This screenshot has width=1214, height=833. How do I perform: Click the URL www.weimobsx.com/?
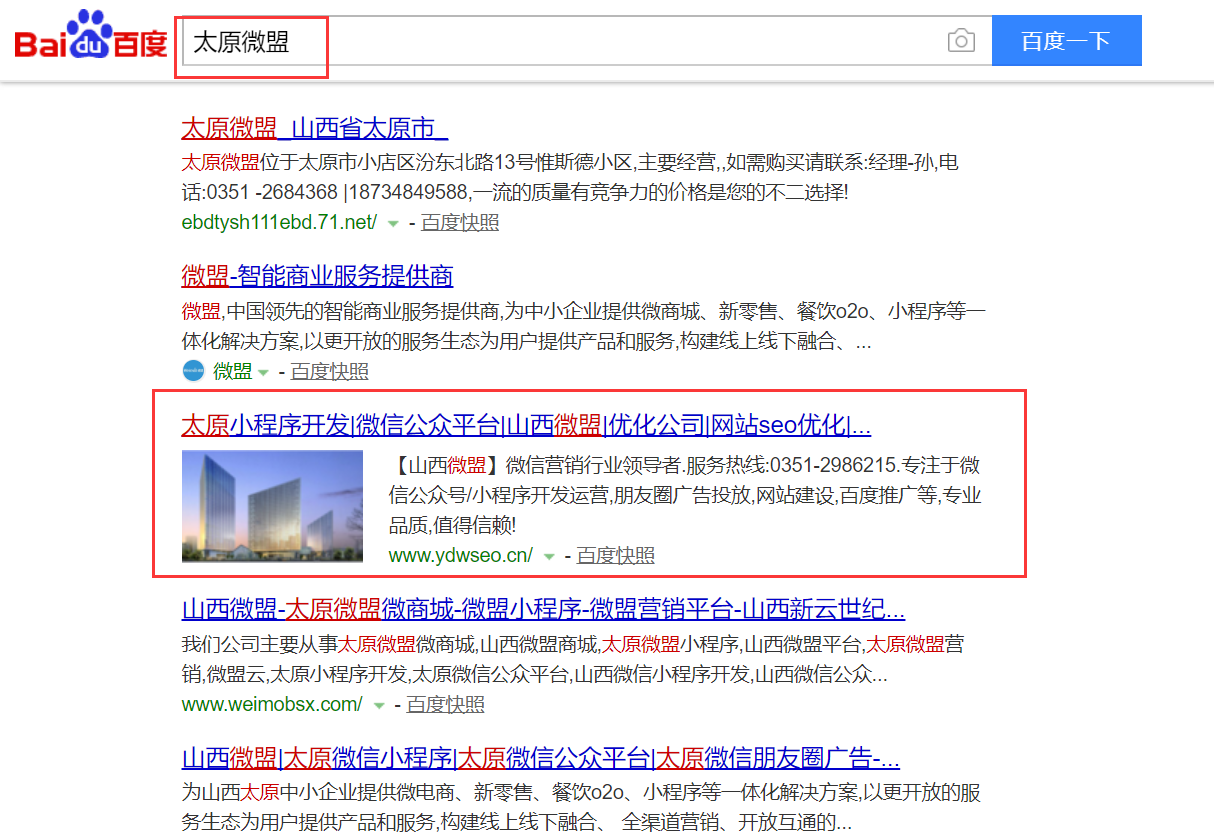pos(272,704)
